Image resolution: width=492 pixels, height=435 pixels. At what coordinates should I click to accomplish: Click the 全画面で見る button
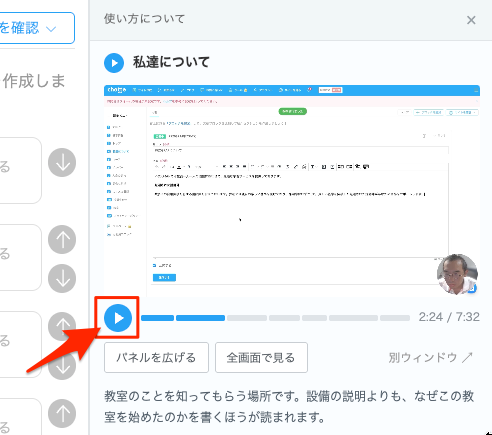pyautogui.click(x=261, y=357)
